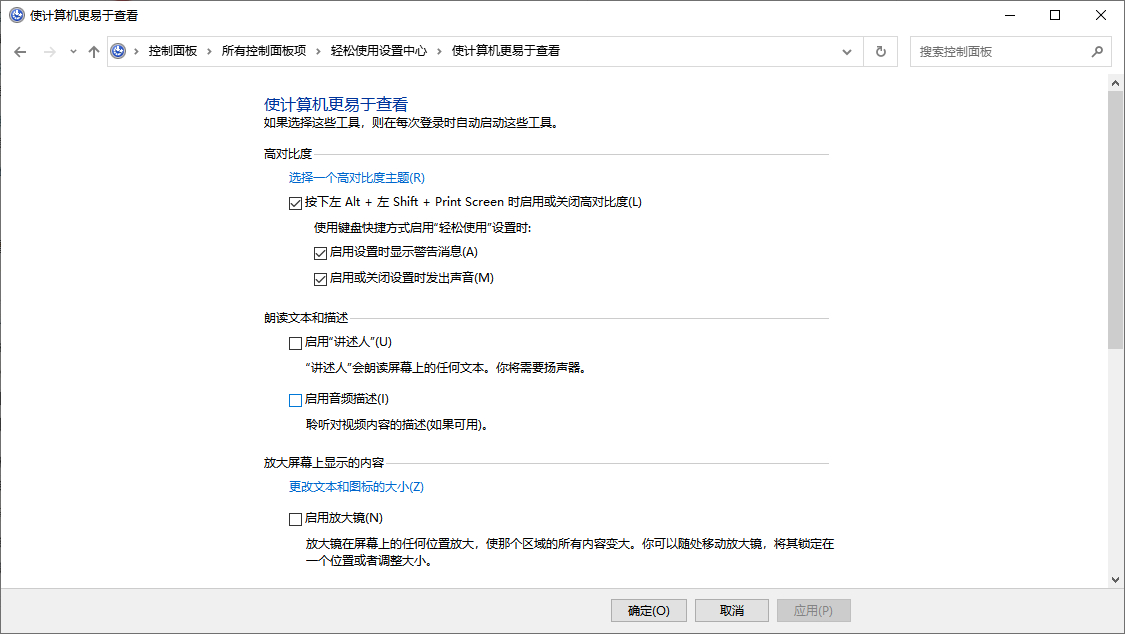Viewport: 1125px width, 634px height.
Task: Click the forward navigation arrow
Action: (48, 51)
